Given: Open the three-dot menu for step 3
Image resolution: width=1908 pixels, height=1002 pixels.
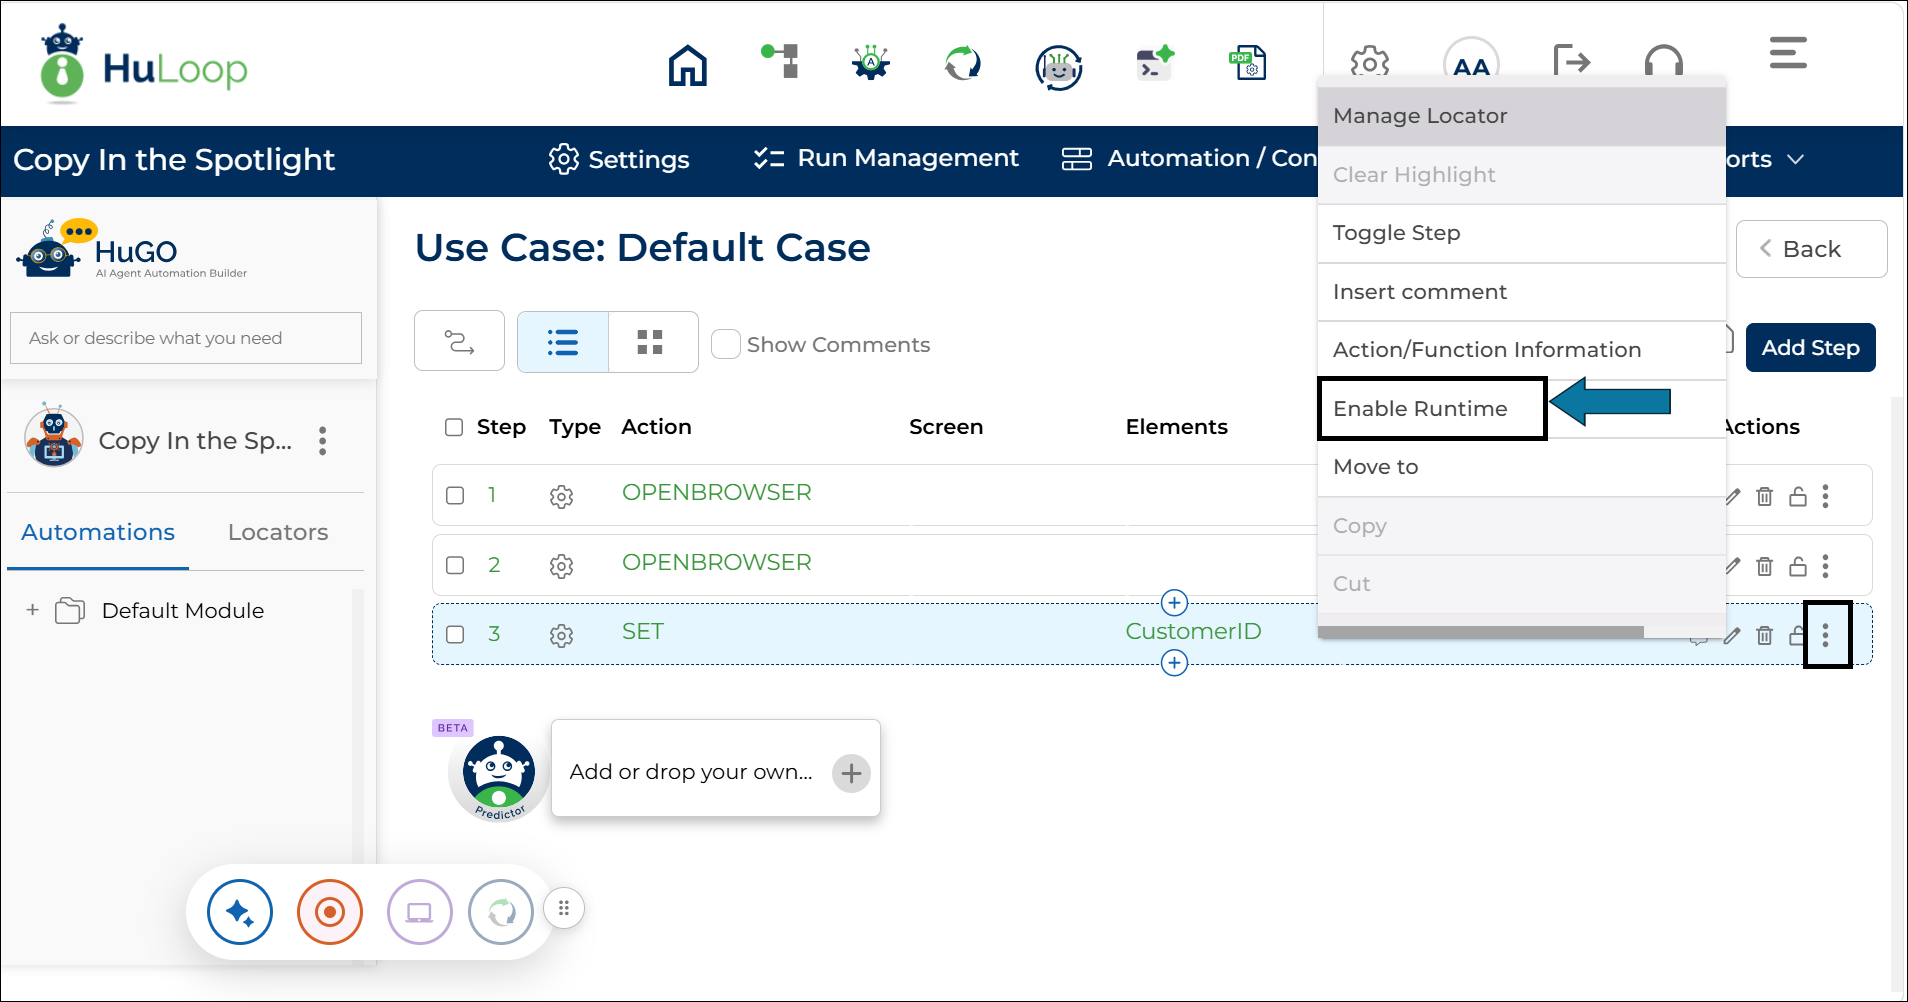Looking at the screenshot, I should click(x=1825, y=634).
